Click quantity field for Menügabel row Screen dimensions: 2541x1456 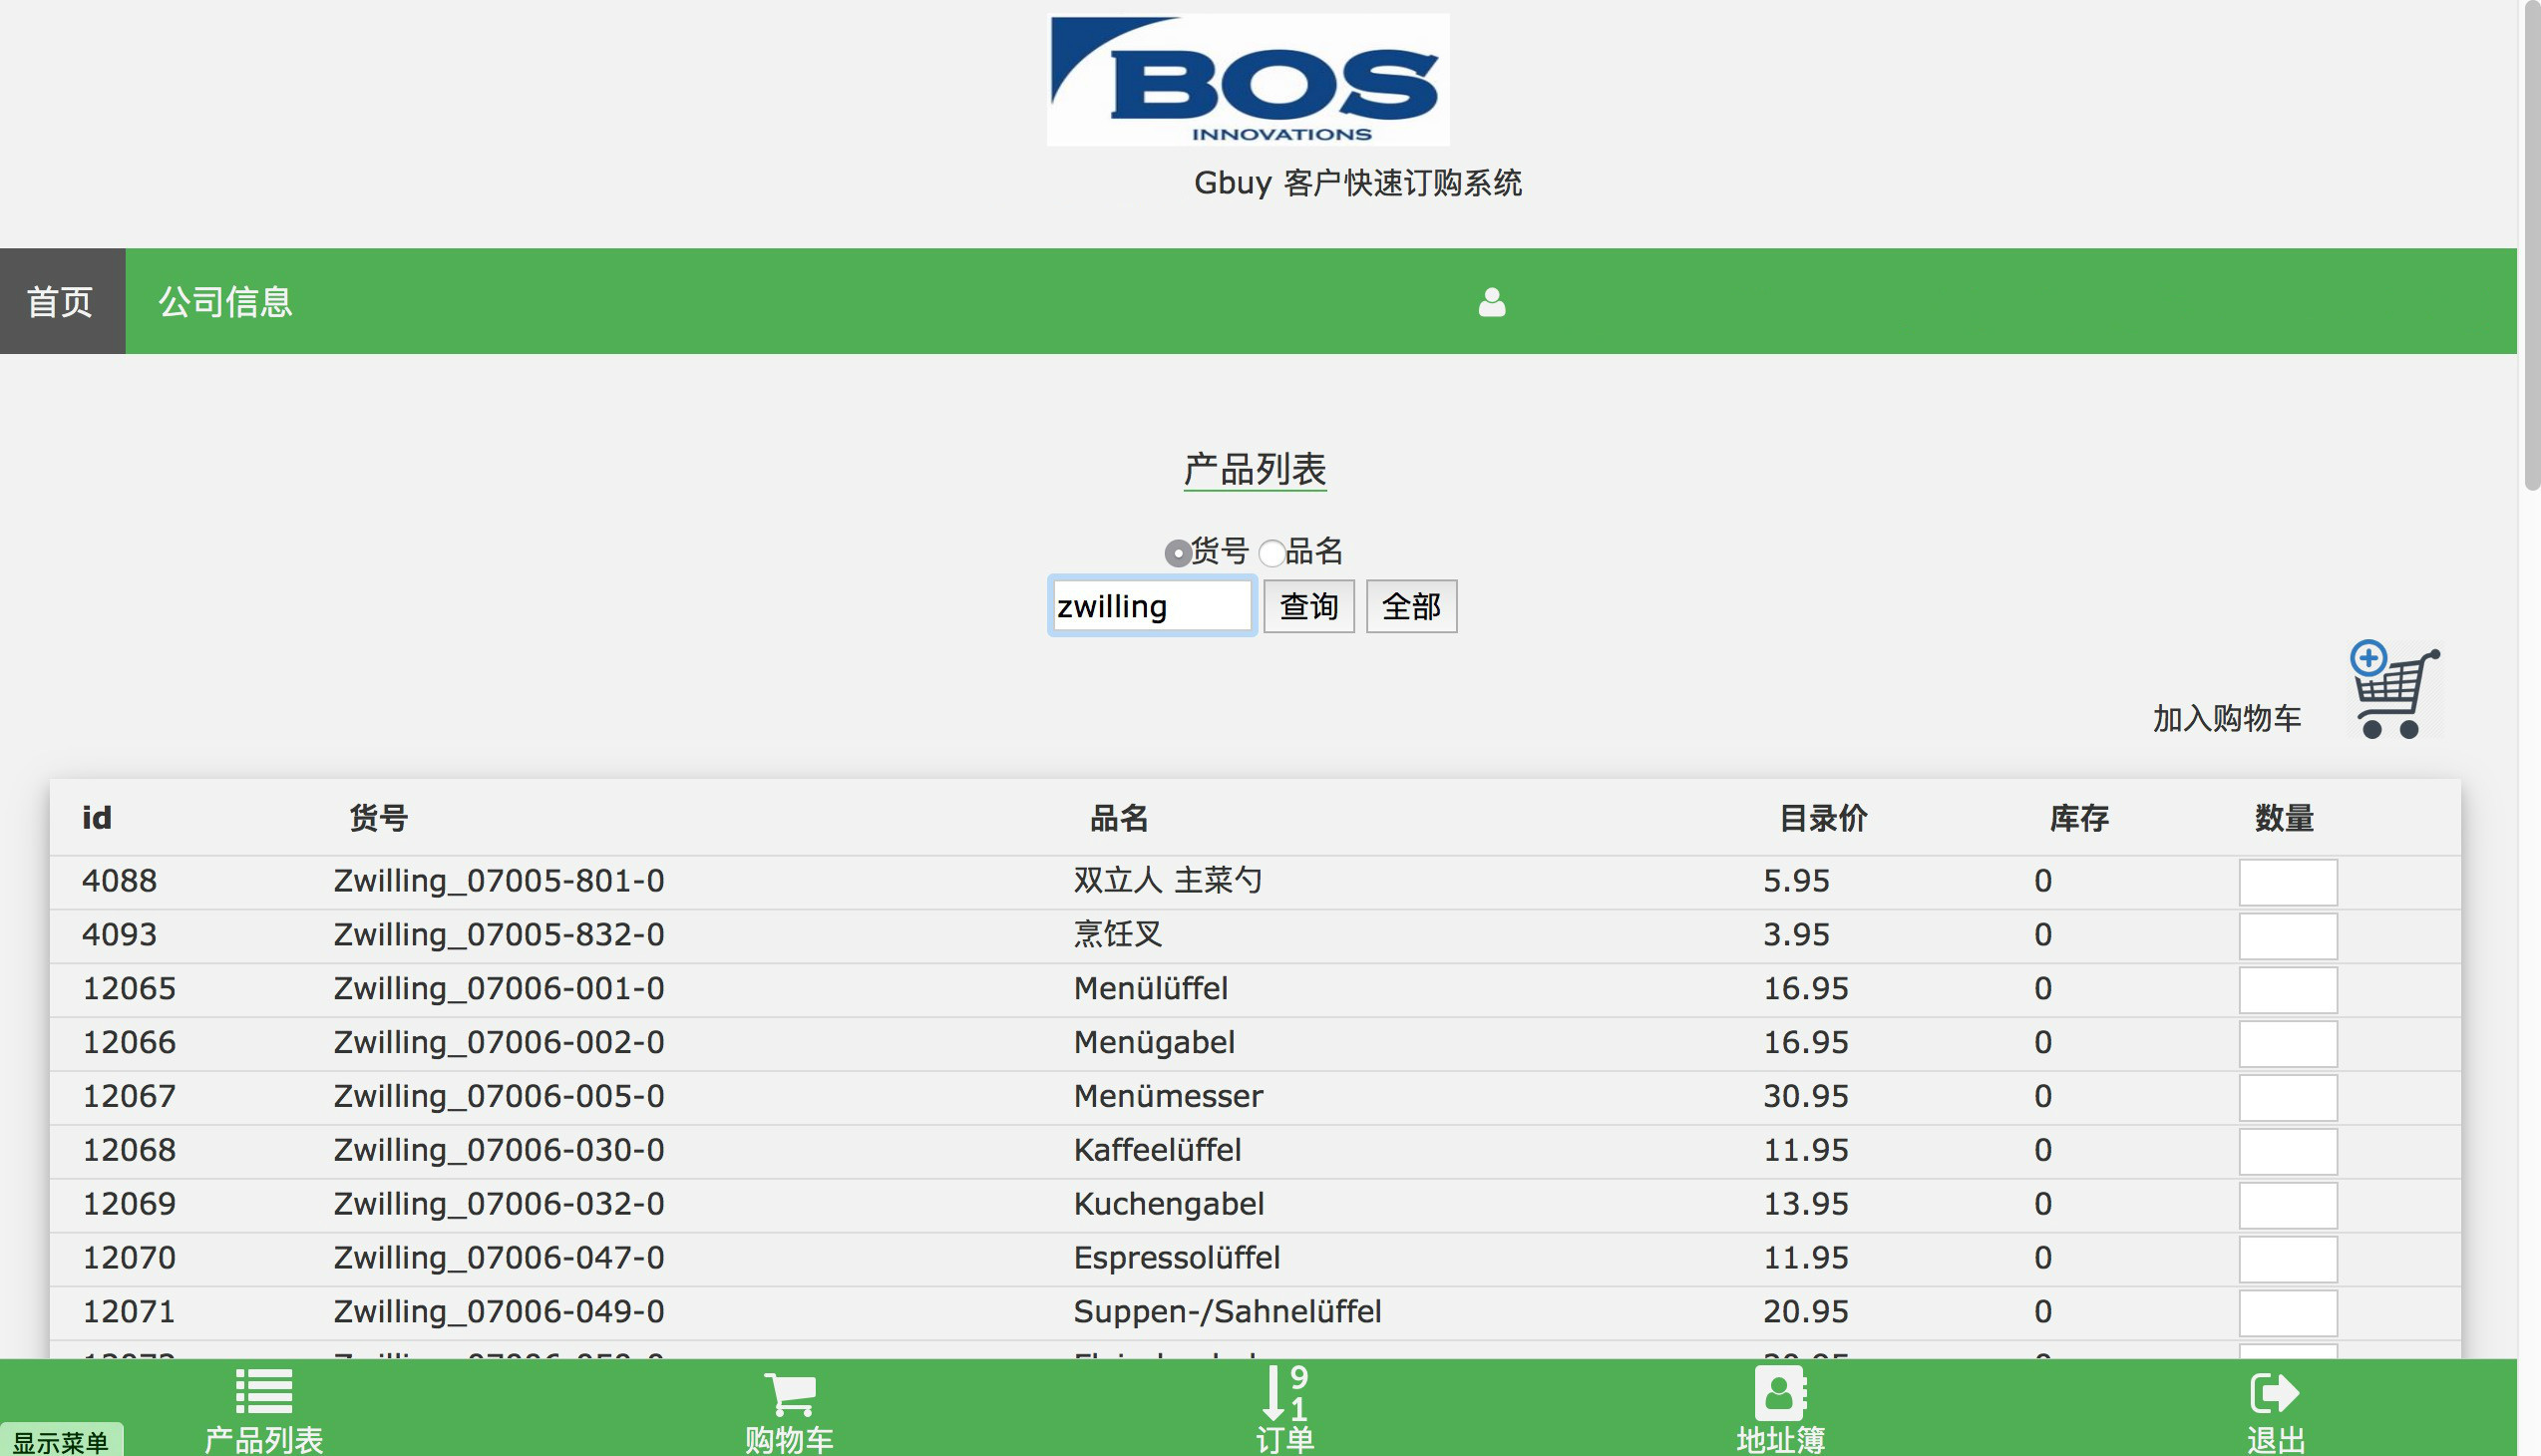pos(2287,1044)
